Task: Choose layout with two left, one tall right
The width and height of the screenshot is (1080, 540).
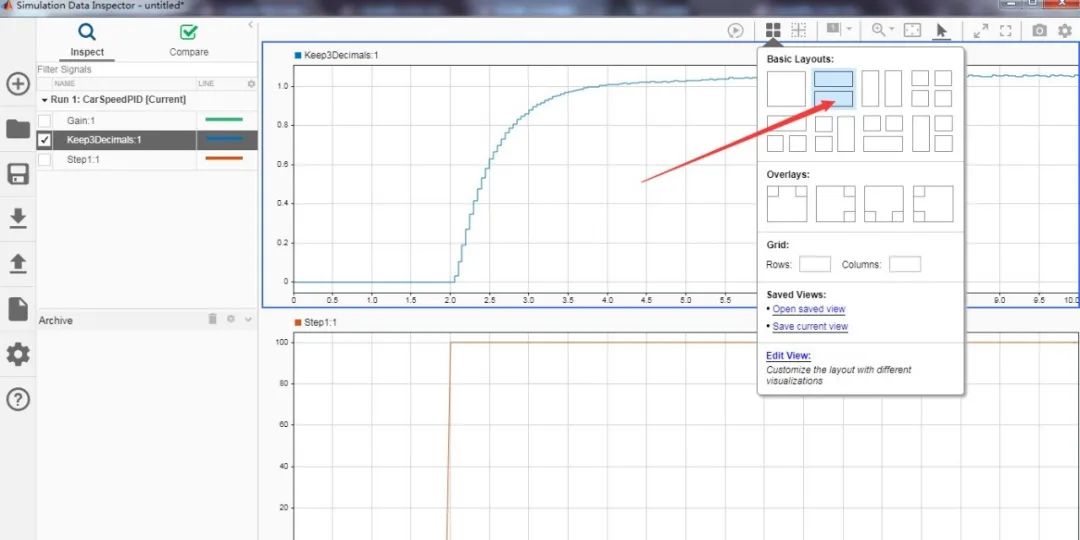Action: (x=835, y=134)
